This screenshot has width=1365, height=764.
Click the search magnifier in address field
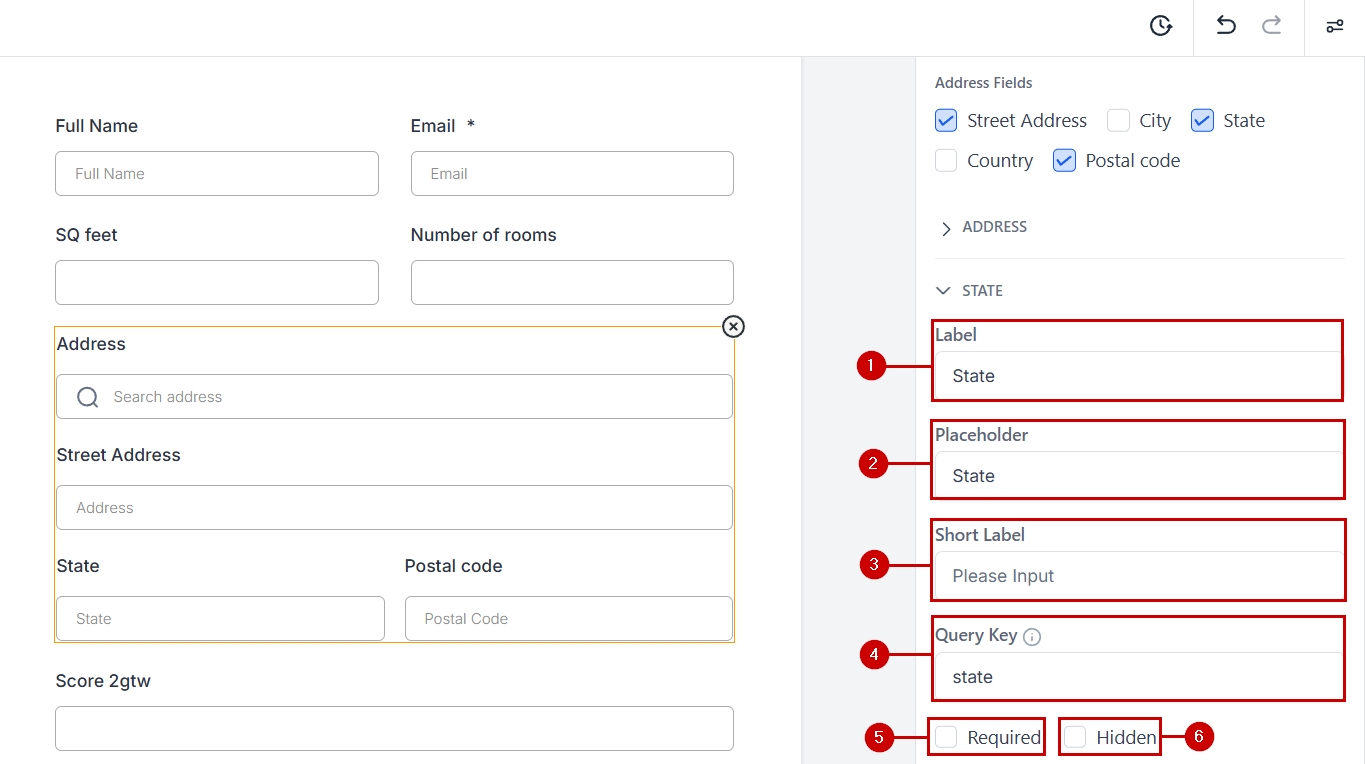[88, 397]
